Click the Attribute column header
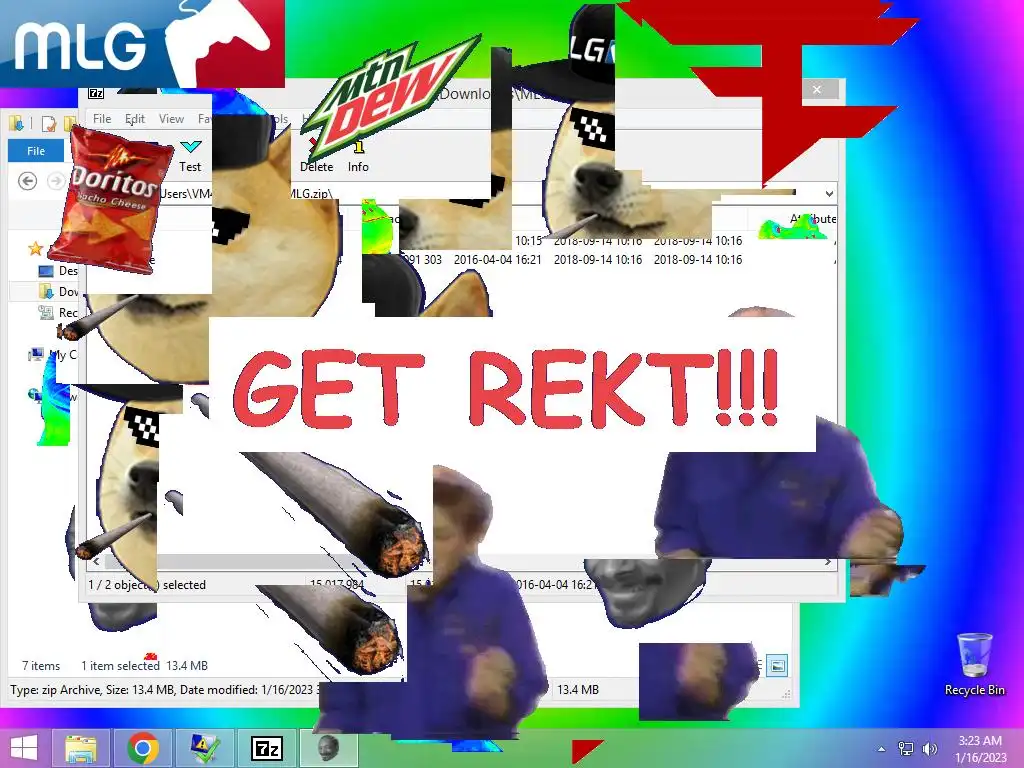 coord(812,219)
